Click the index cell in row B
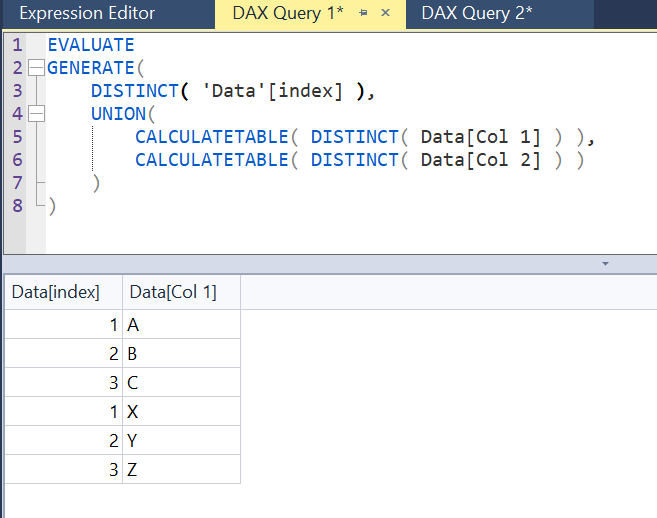The width and height of the screenshot is (657, 518). [62, 354]
